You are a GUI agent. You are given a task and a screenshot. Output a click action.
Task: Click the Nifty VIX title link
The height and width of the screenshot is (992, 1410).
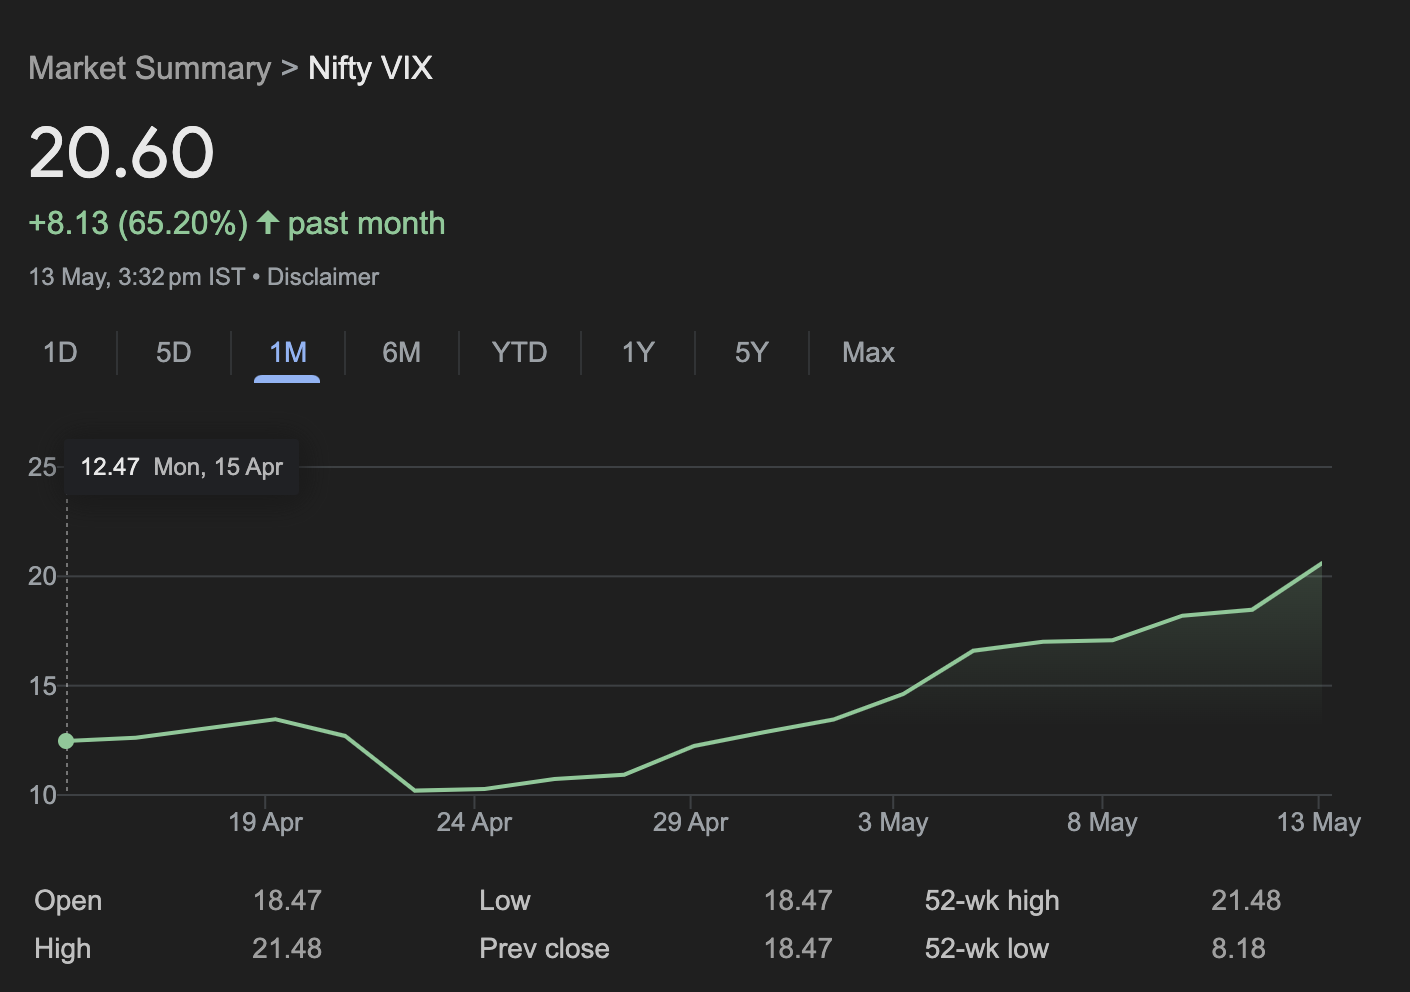pyautogui.click(x=369, y=68)
